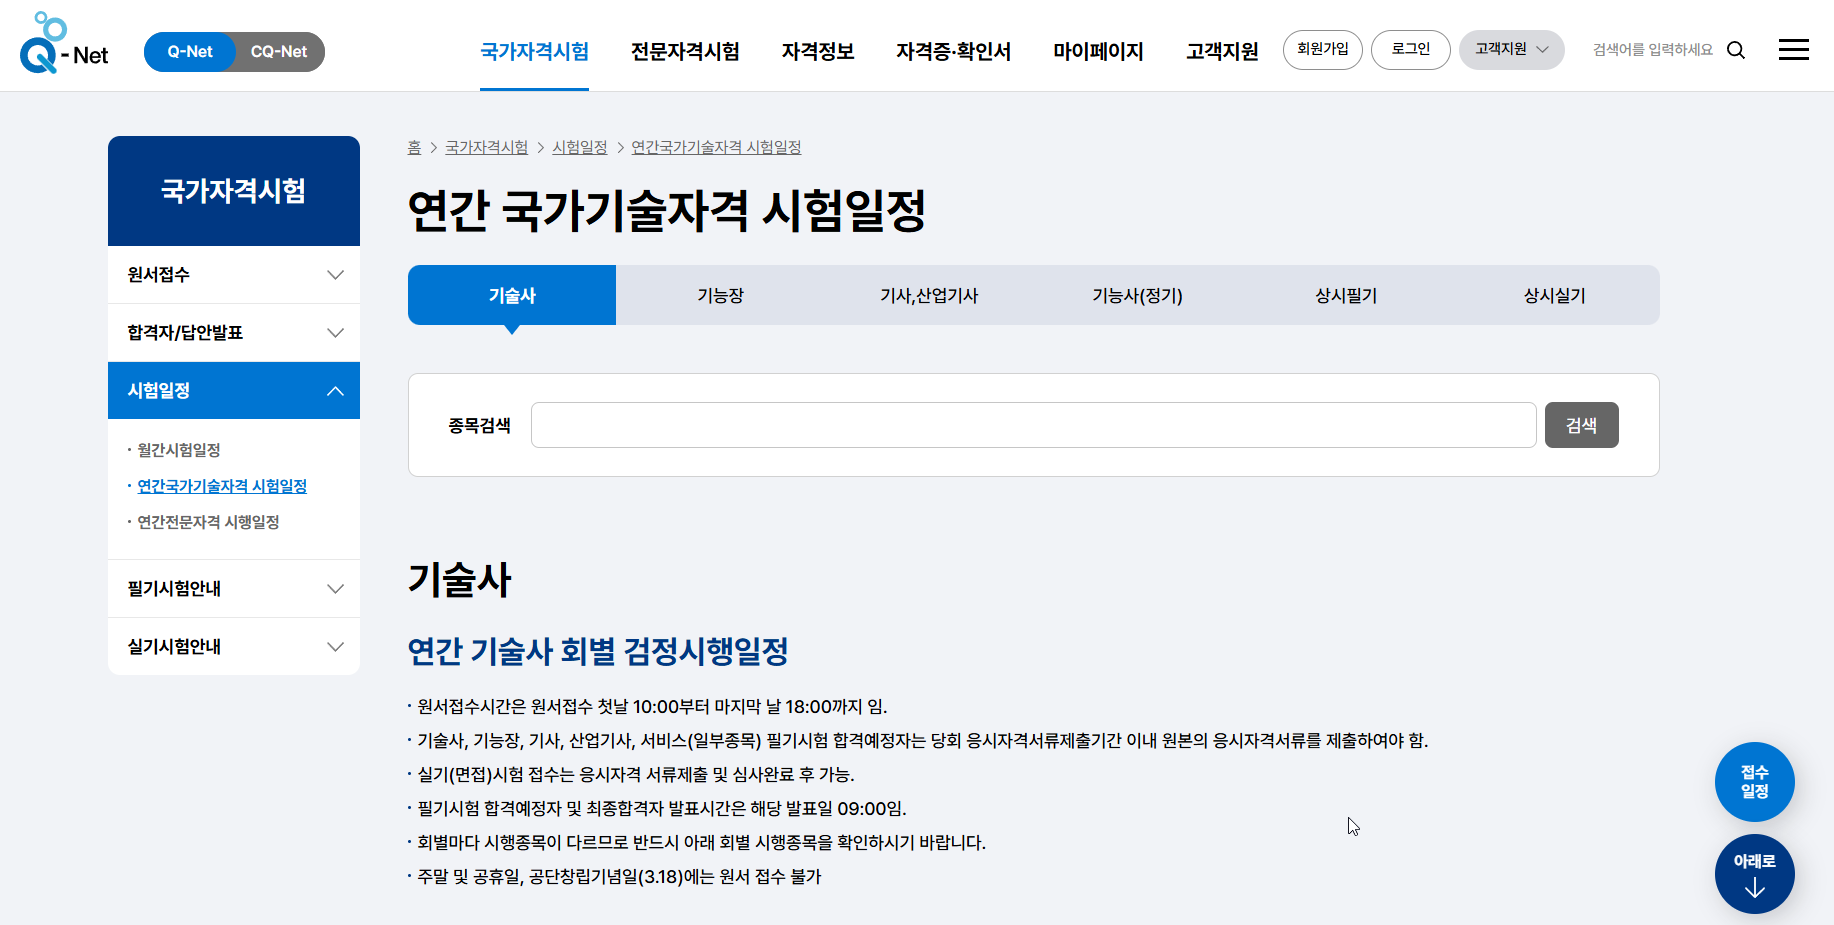This screenshot has width=1834, height=925.
Task: Open the 자격정보 menu
Action: [817, 52]
